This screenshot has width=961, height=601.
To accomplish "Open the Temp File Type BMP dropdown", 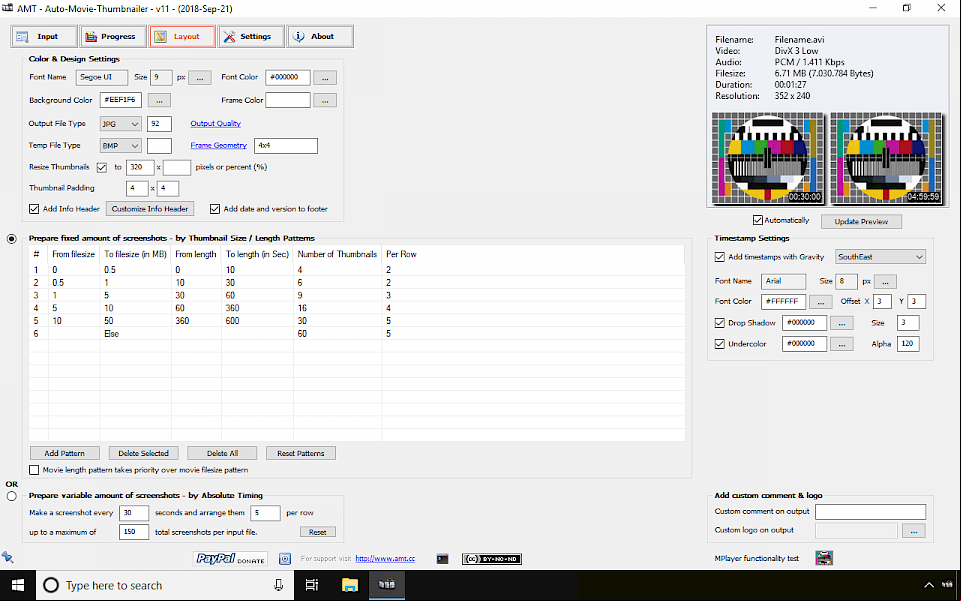I will [x=120, y=146].
